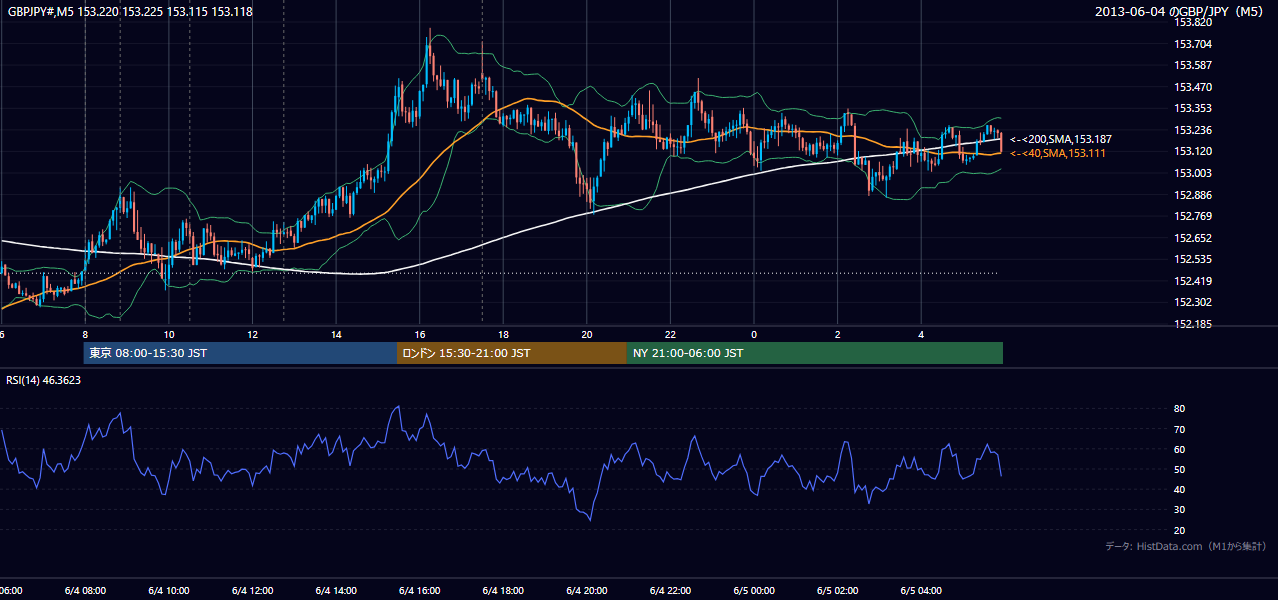Click the 6/5 02:00 time axis label
Screen dimensions: 1278x600
(837, 591)
